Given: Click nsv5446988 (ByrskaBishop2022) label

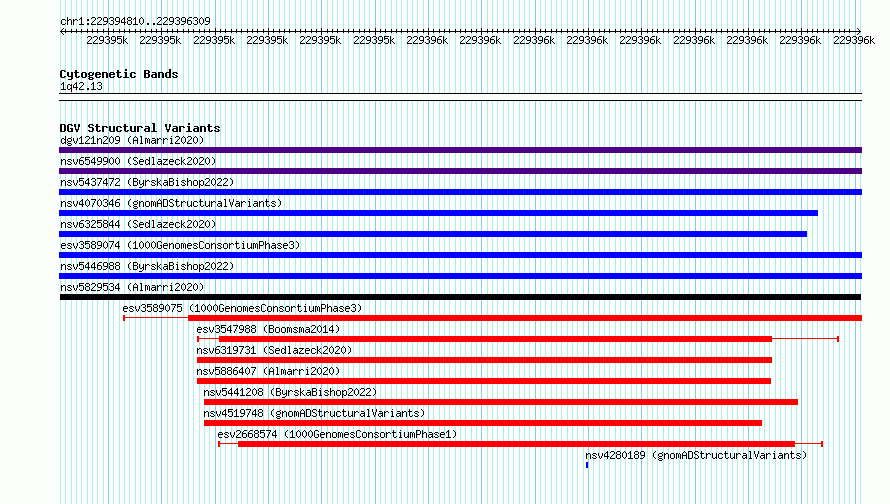Looking at the screenshot, I should click(147, 266).
